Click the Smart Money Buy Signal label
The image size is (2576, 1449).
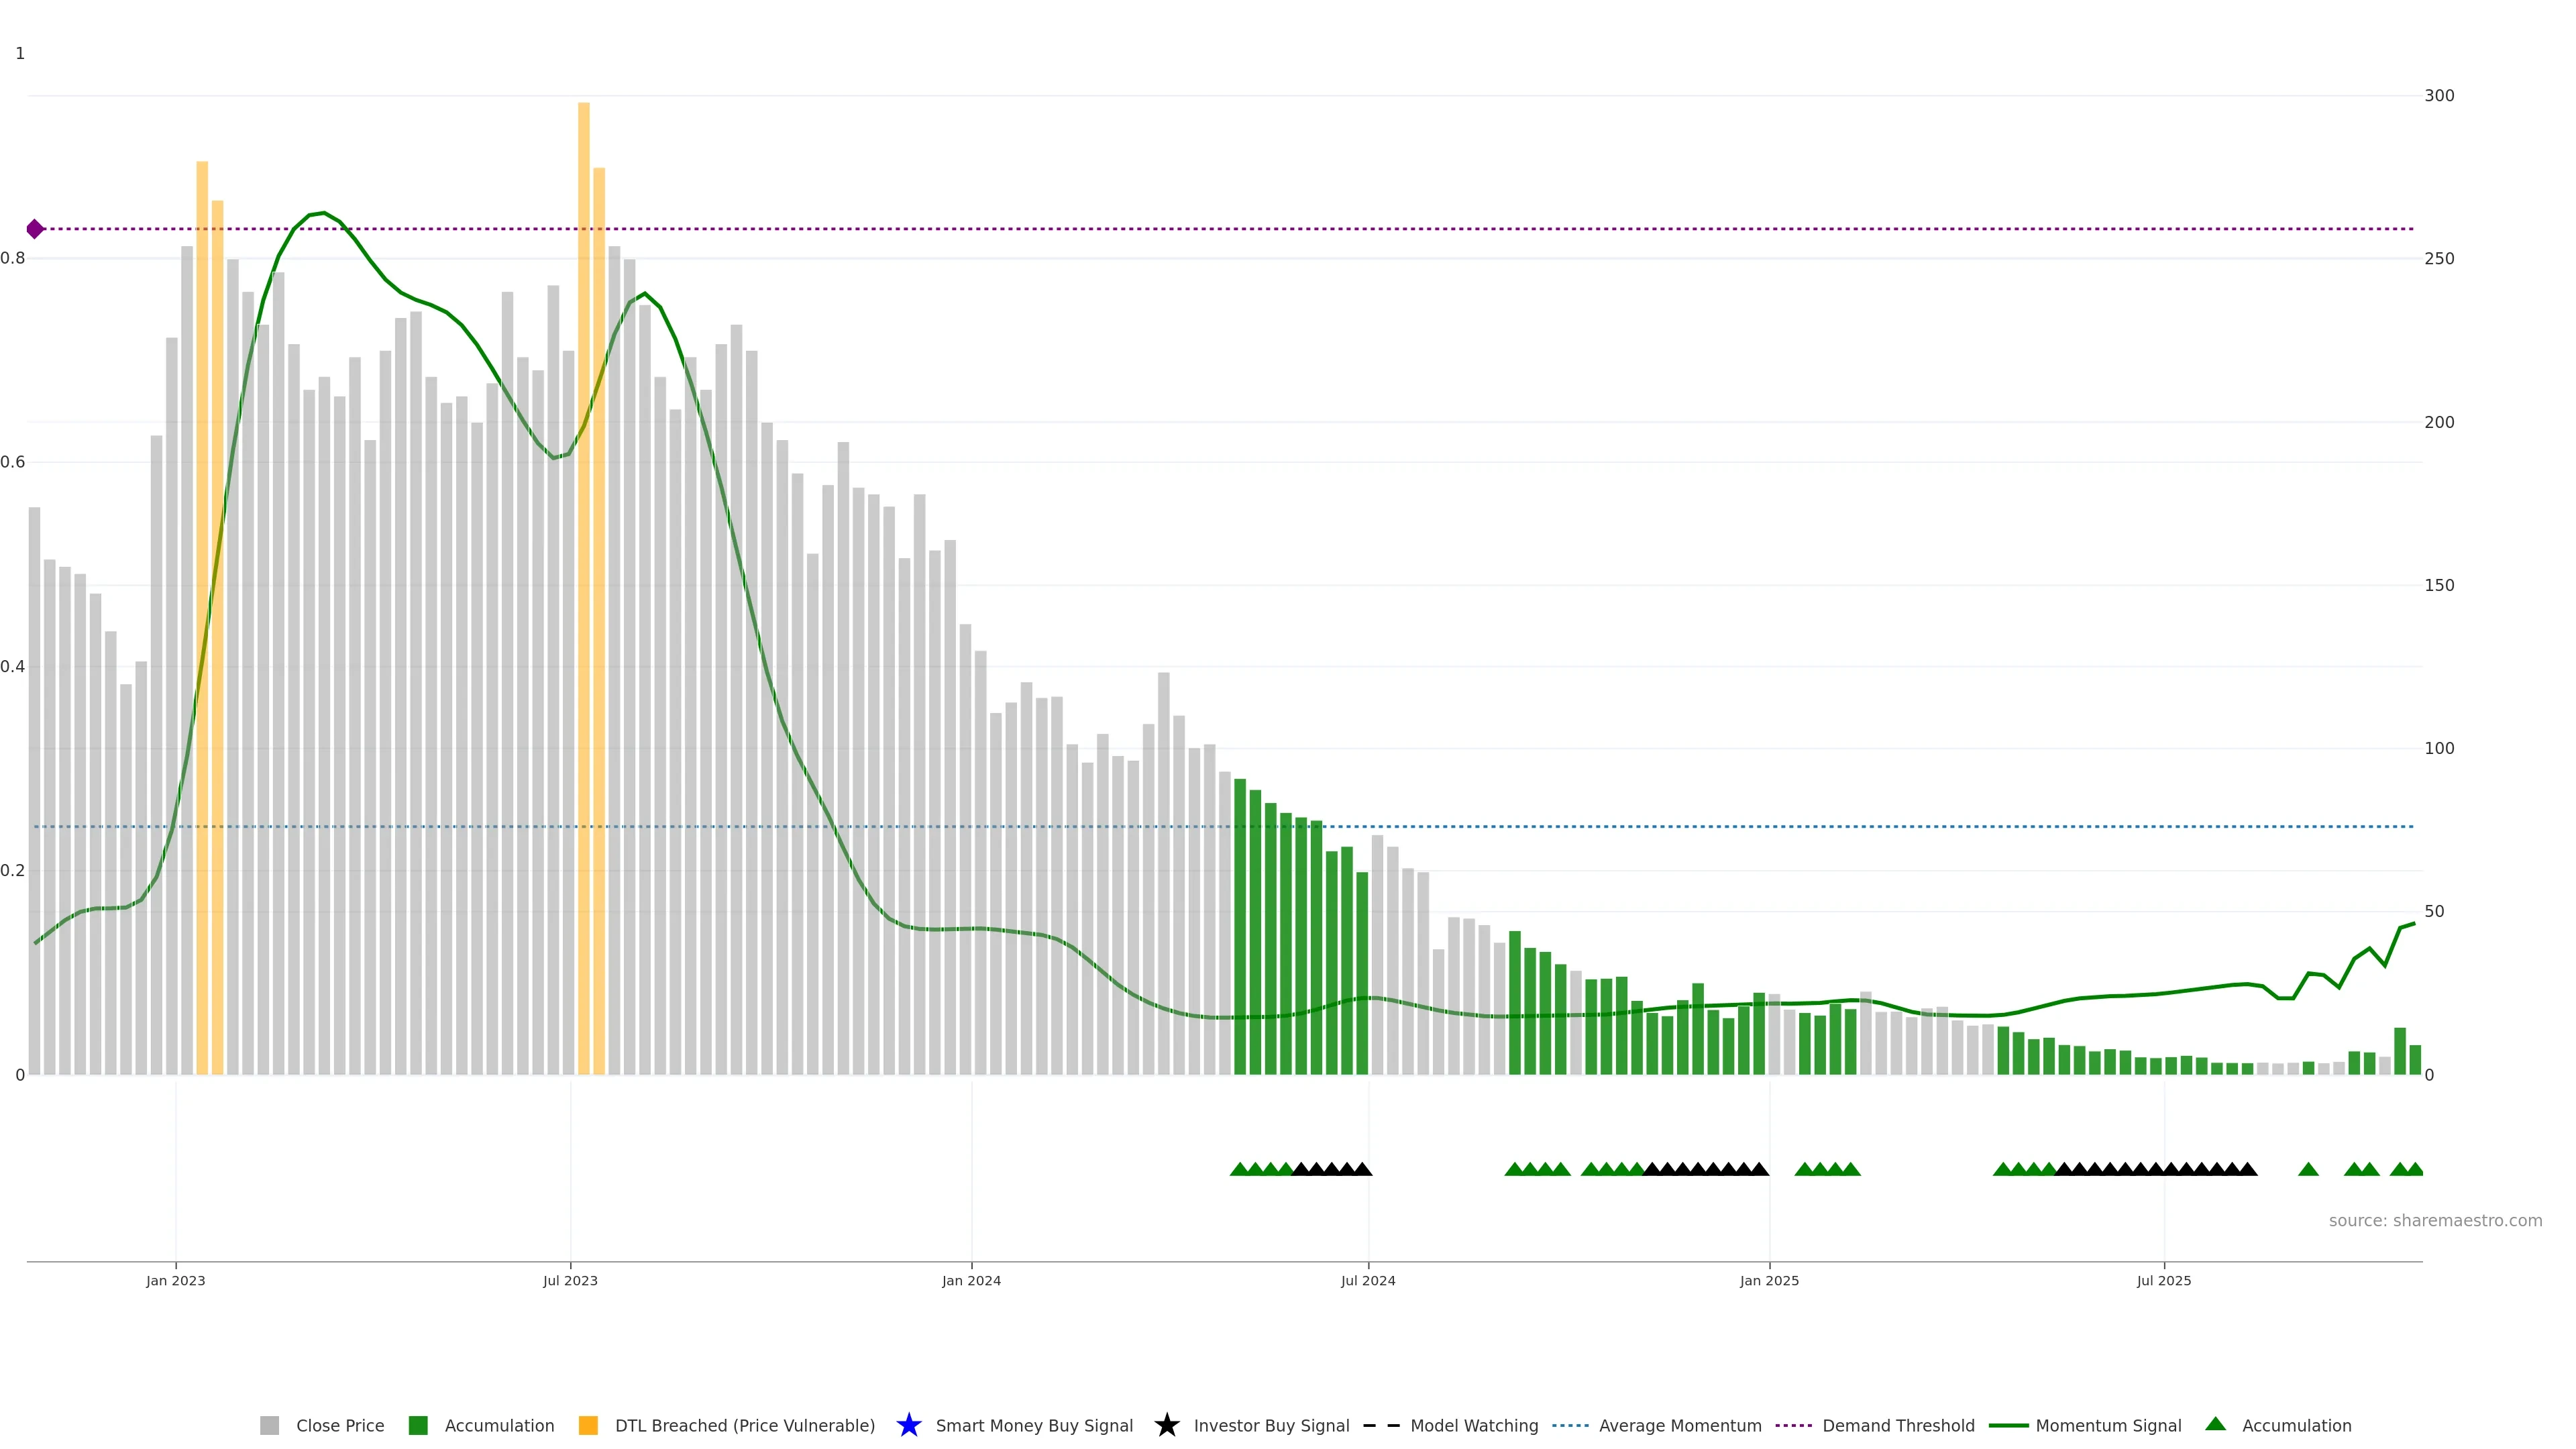pyautogui.click(x=1034, y=1425)
